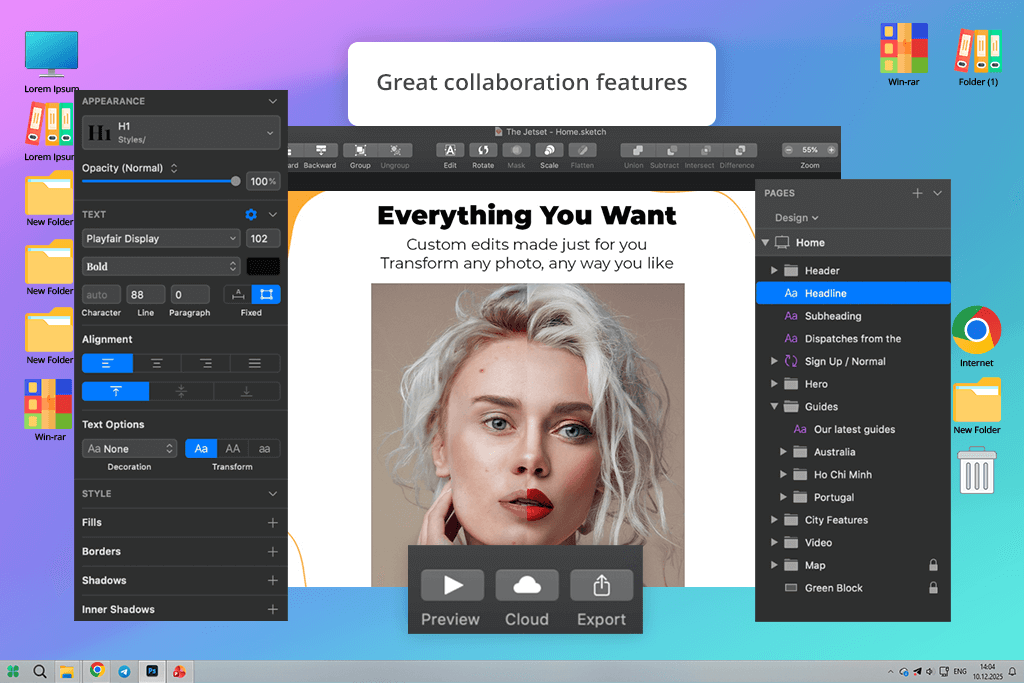Select the Headline text layer
Viewport: 1024px width, 683px height.
tap(853, 293)
